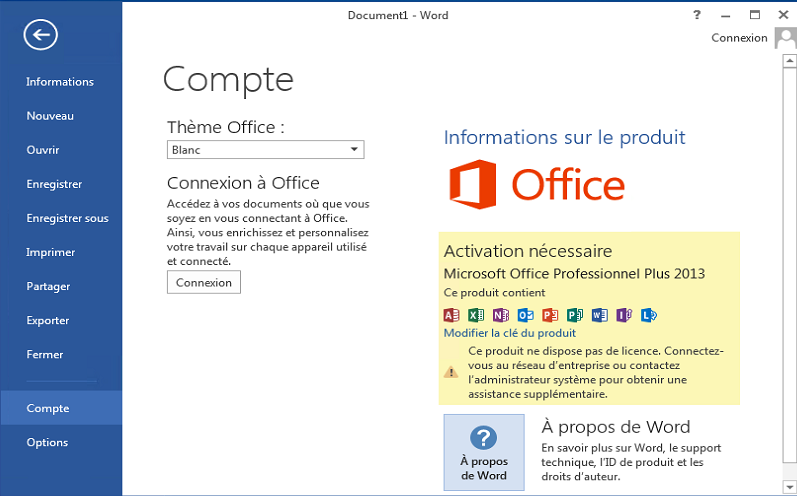Viewport: 797px width, 496px height.
Task: Click the help question mark icon
Action: [697, 15]
